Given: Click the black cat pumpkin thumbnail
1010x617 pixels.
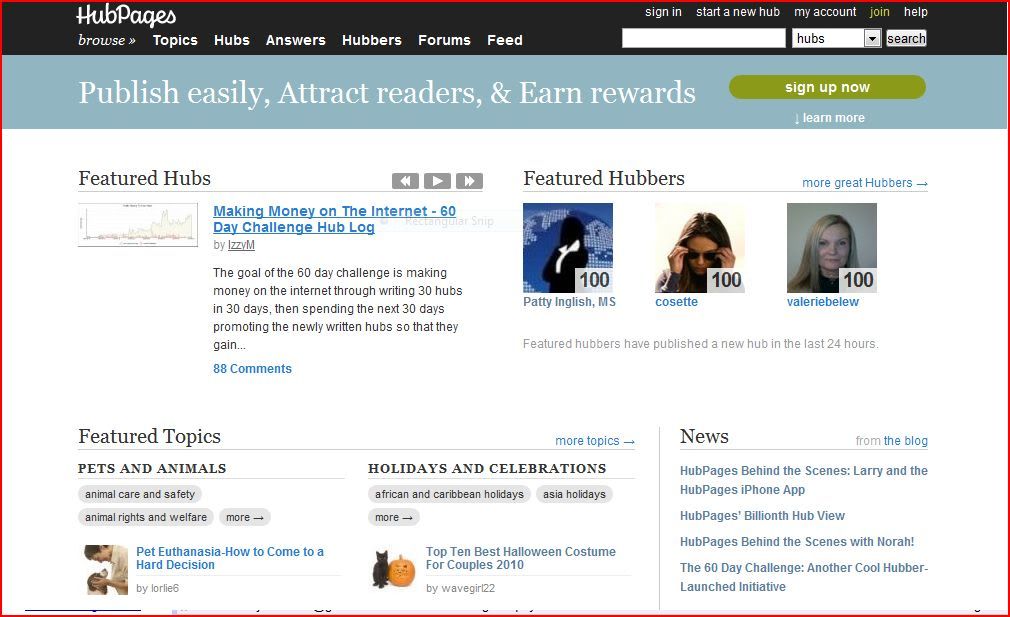Looking at the screenshot, I should [x=394, y=569].
